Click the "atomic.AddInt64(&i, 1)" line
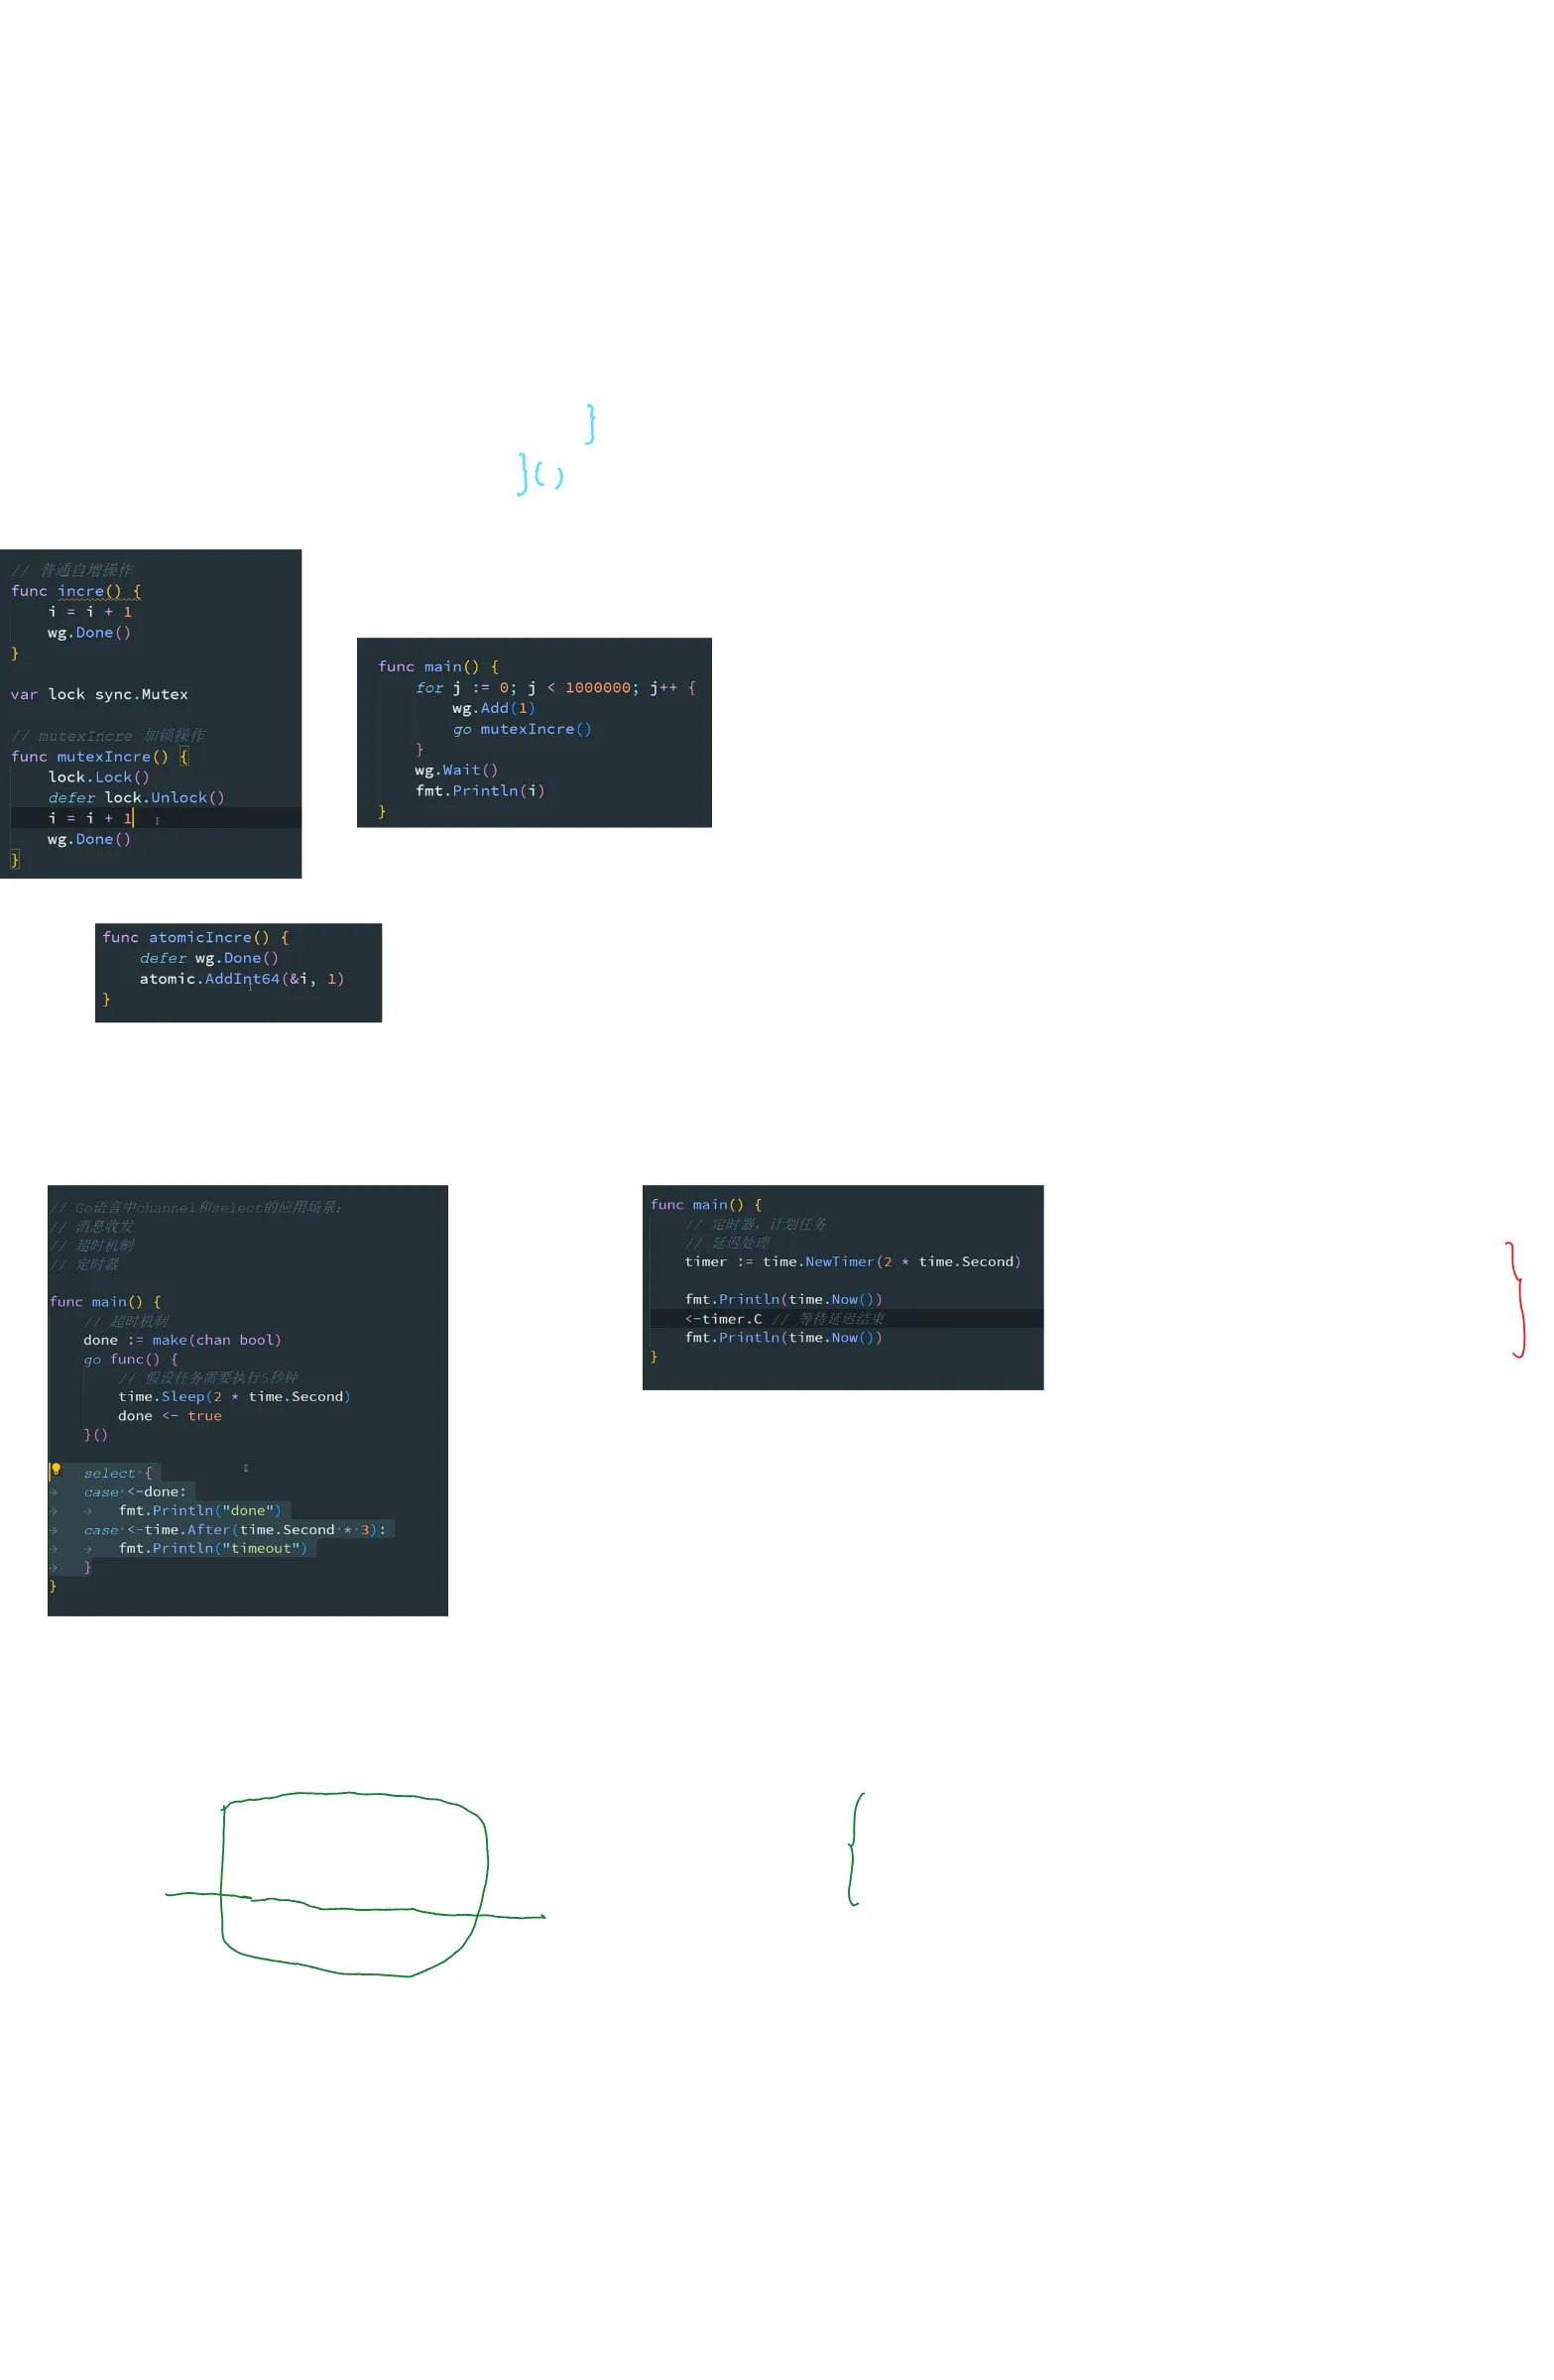This screenshot has width=1554, height=2380. [242, 979]
